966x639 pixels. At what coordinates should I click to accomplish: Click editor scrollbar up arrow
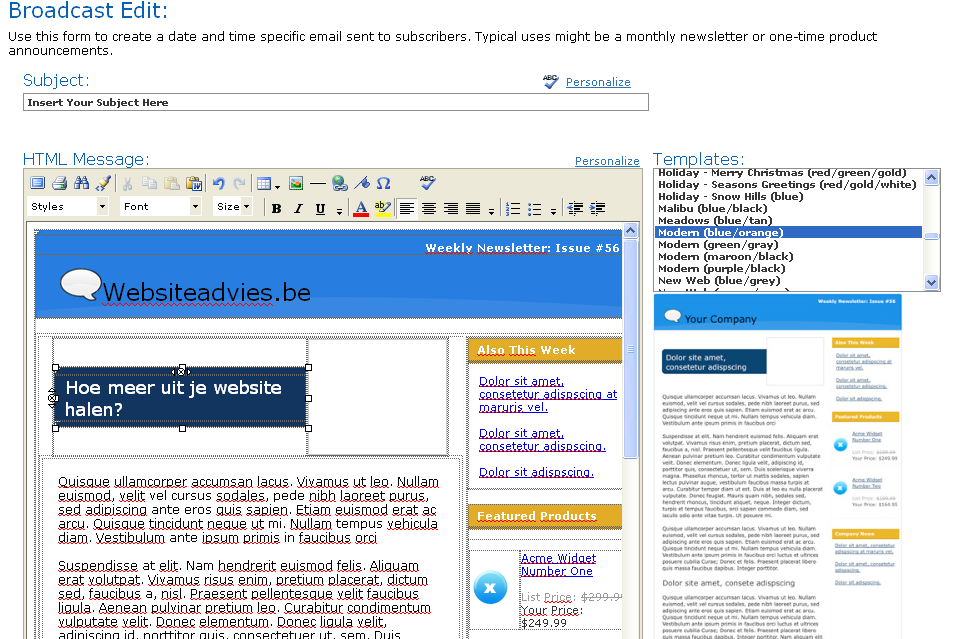click(630, 231)
